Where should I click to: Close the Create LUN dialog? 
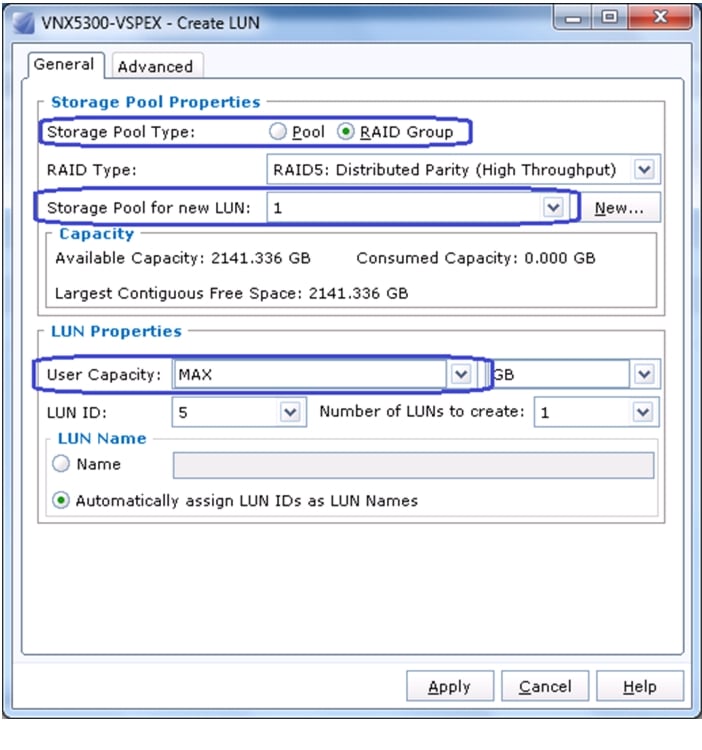[x=660, y=18]
